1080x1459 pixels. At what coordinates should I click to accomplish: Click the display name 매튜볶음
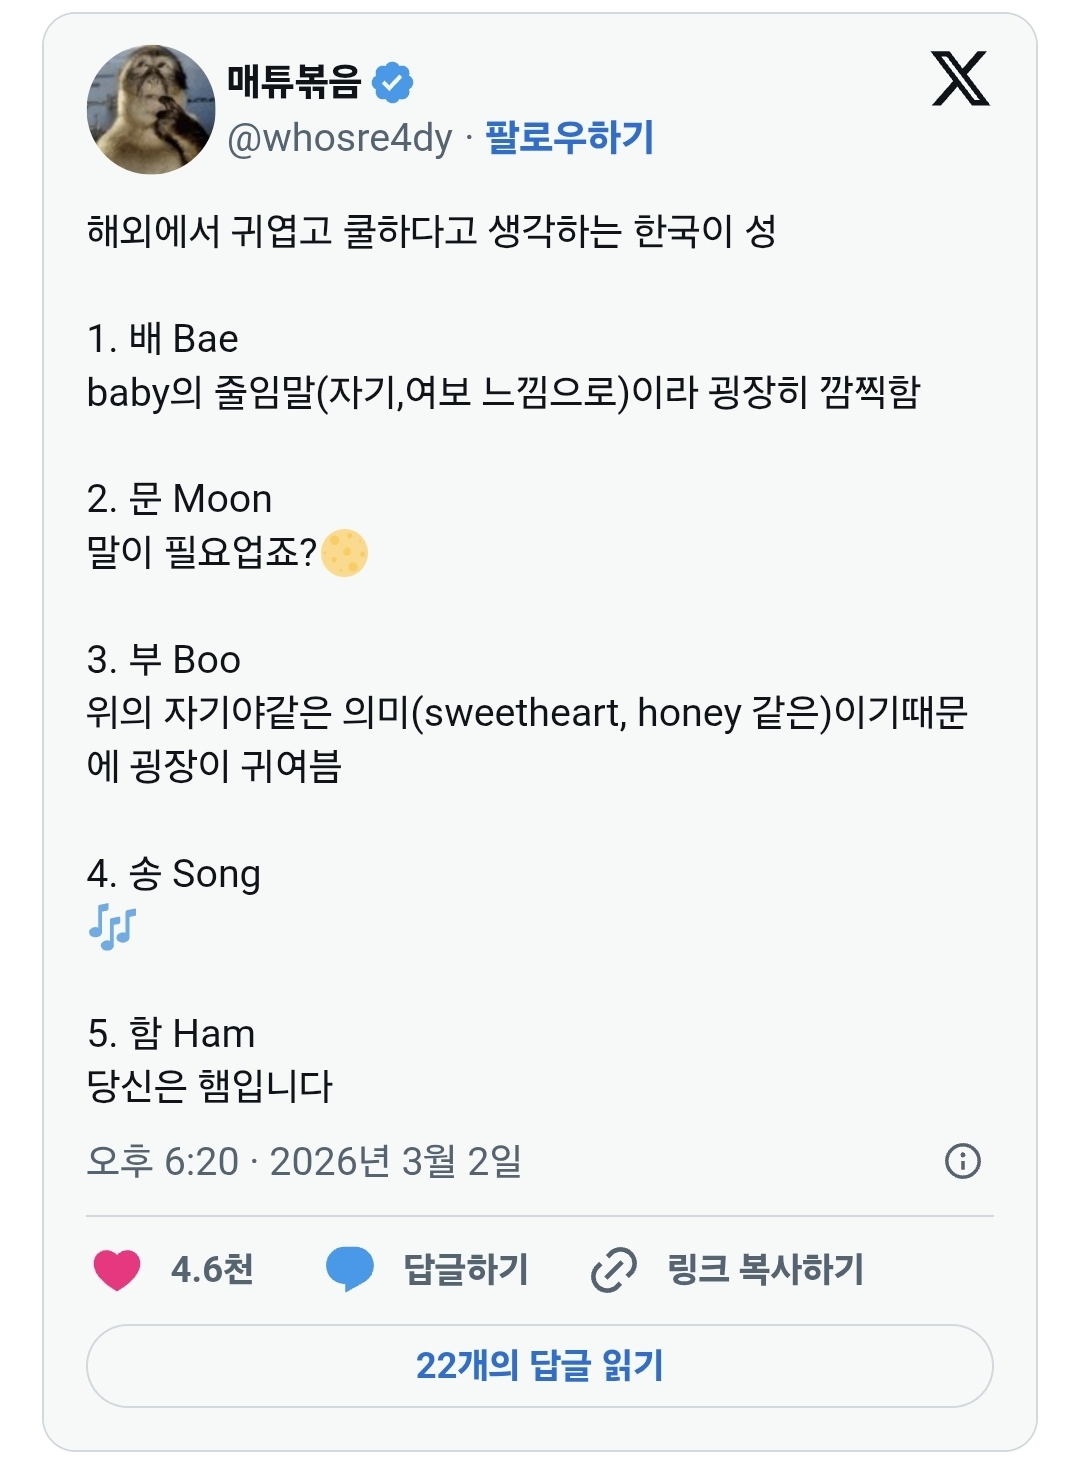(294, 82)
